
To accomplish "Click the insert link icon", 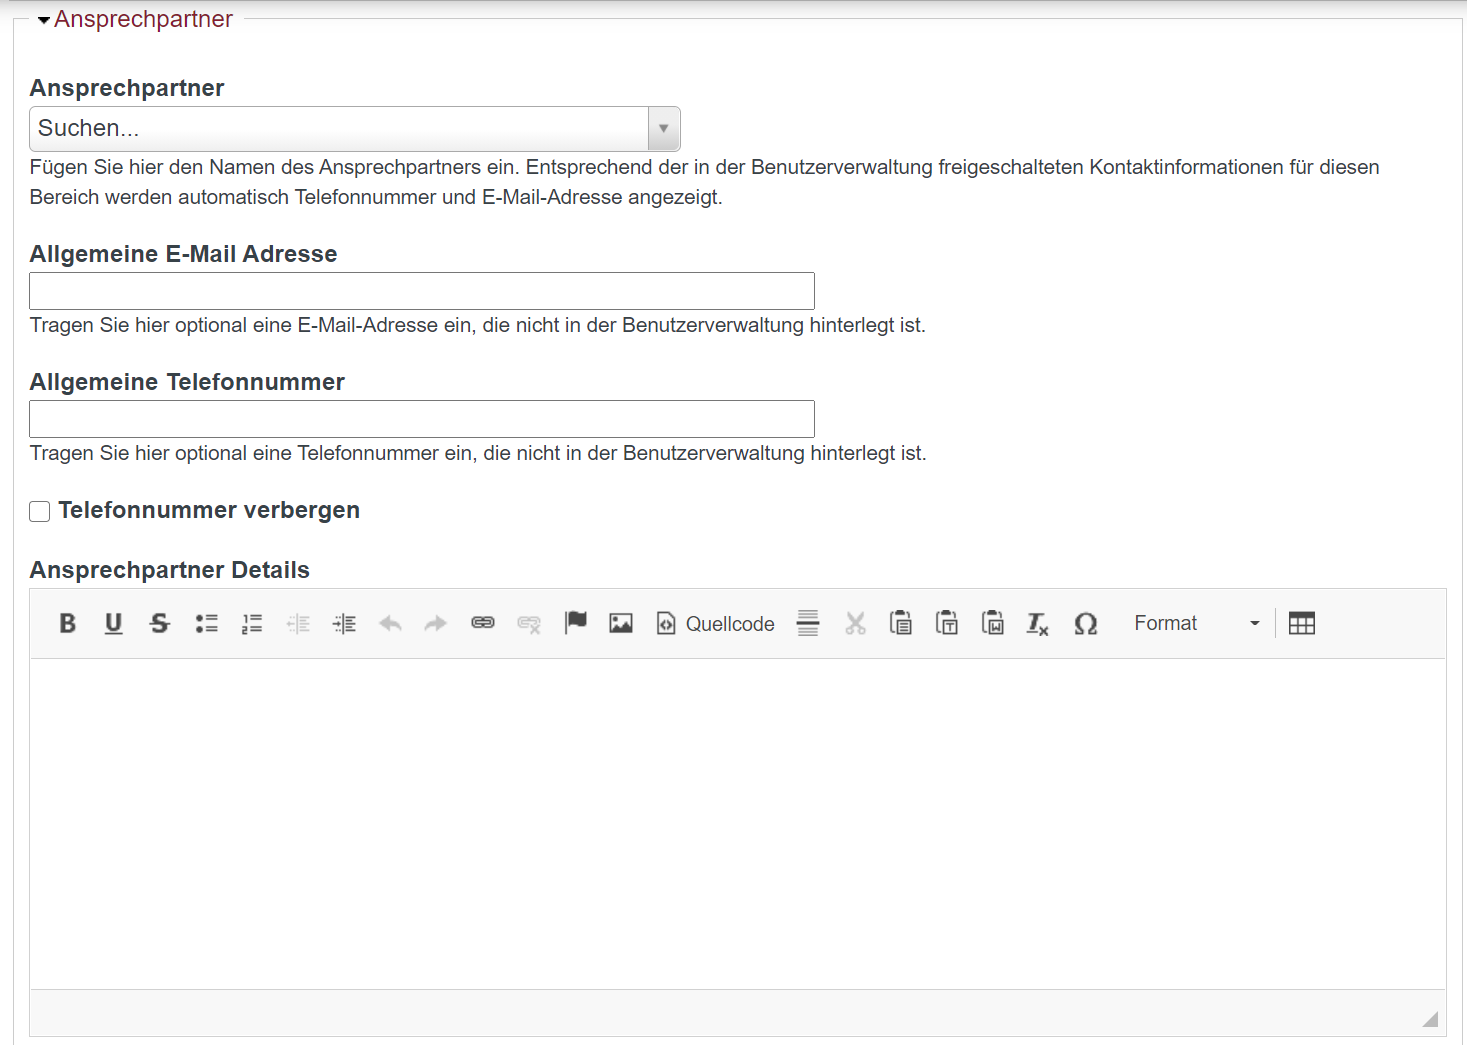I will [483, 623].
